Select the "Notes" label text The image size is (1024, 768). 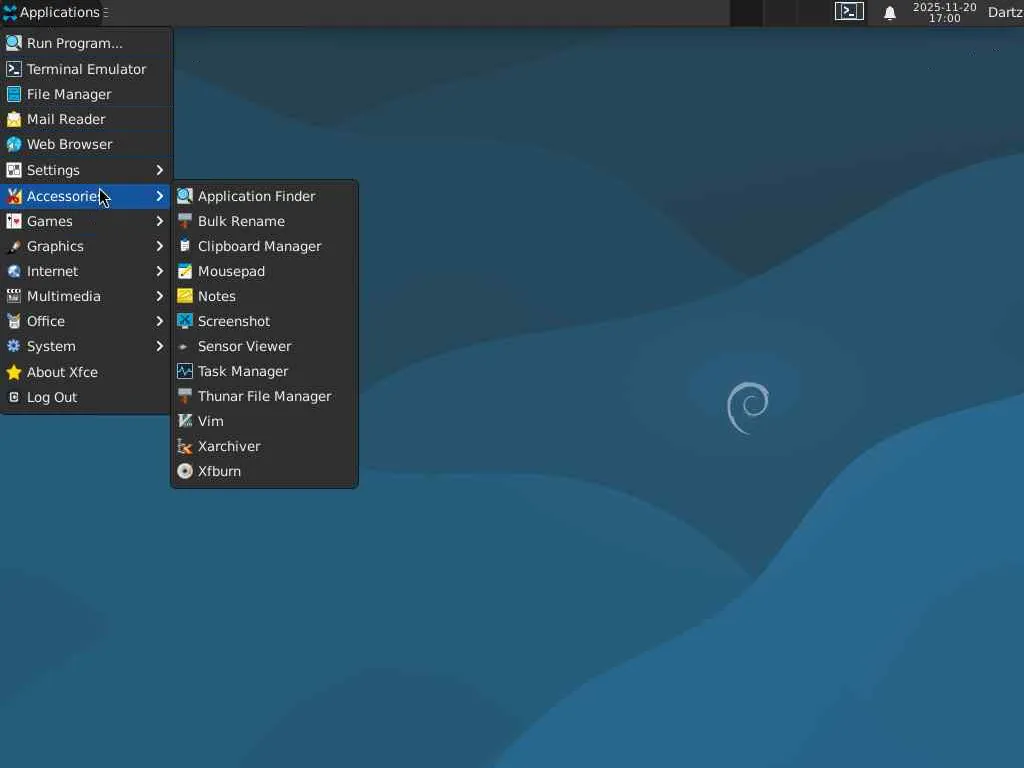point(217,296)
